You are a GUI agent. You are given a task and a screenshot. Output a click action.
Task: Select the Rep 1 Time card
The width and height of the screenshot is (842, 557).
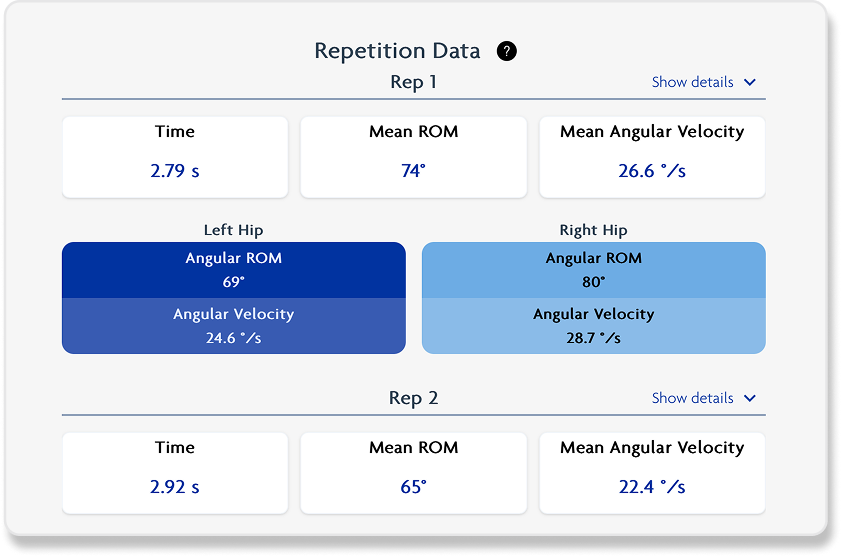click(x=175, y=157)
